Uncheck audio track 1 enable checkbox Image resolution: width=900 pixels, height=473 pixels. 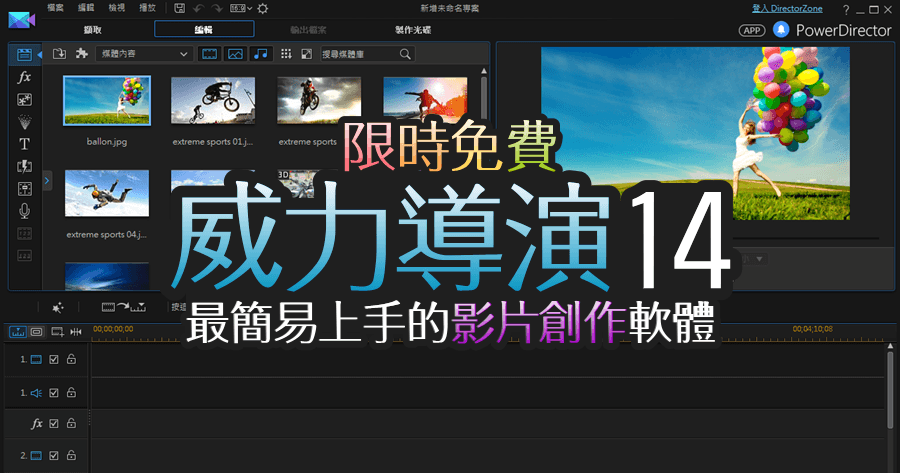(54, 393)
